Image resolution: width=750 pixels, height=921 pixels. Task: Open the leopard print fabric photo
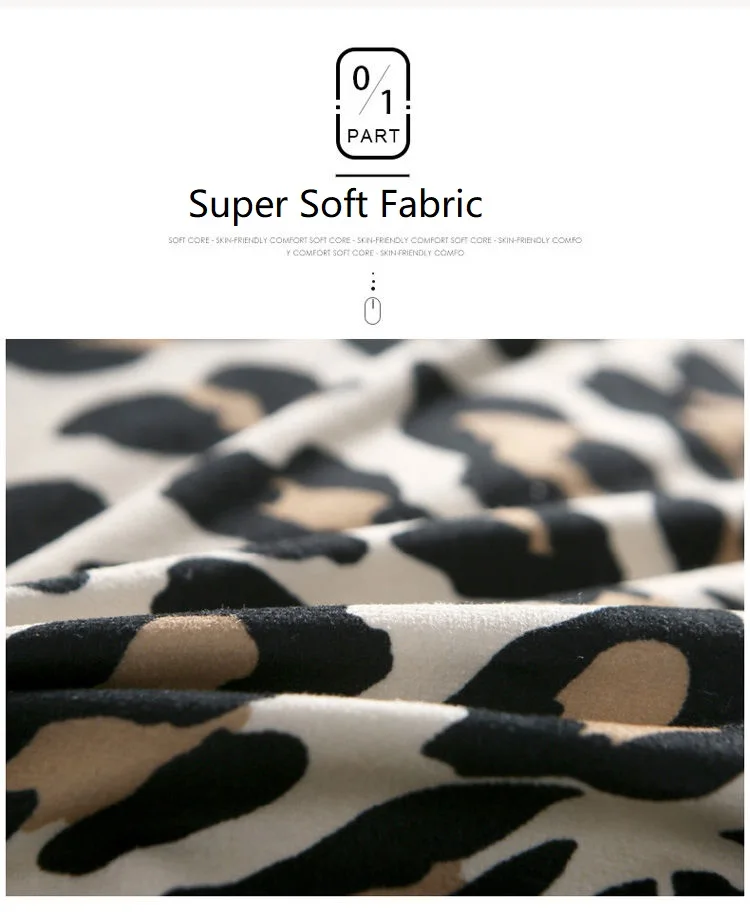375,617
